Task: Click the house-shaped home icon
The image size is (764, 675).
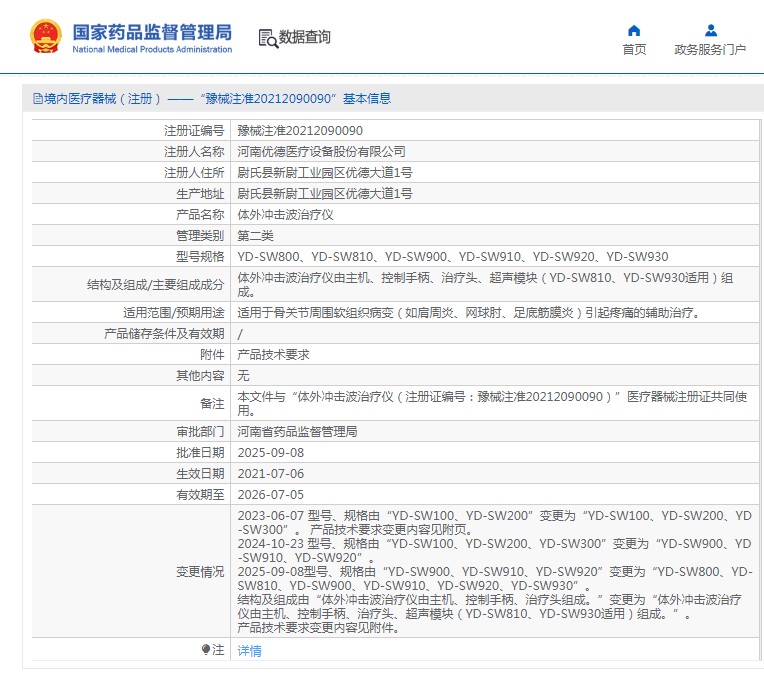Action: tap(634, 30)
